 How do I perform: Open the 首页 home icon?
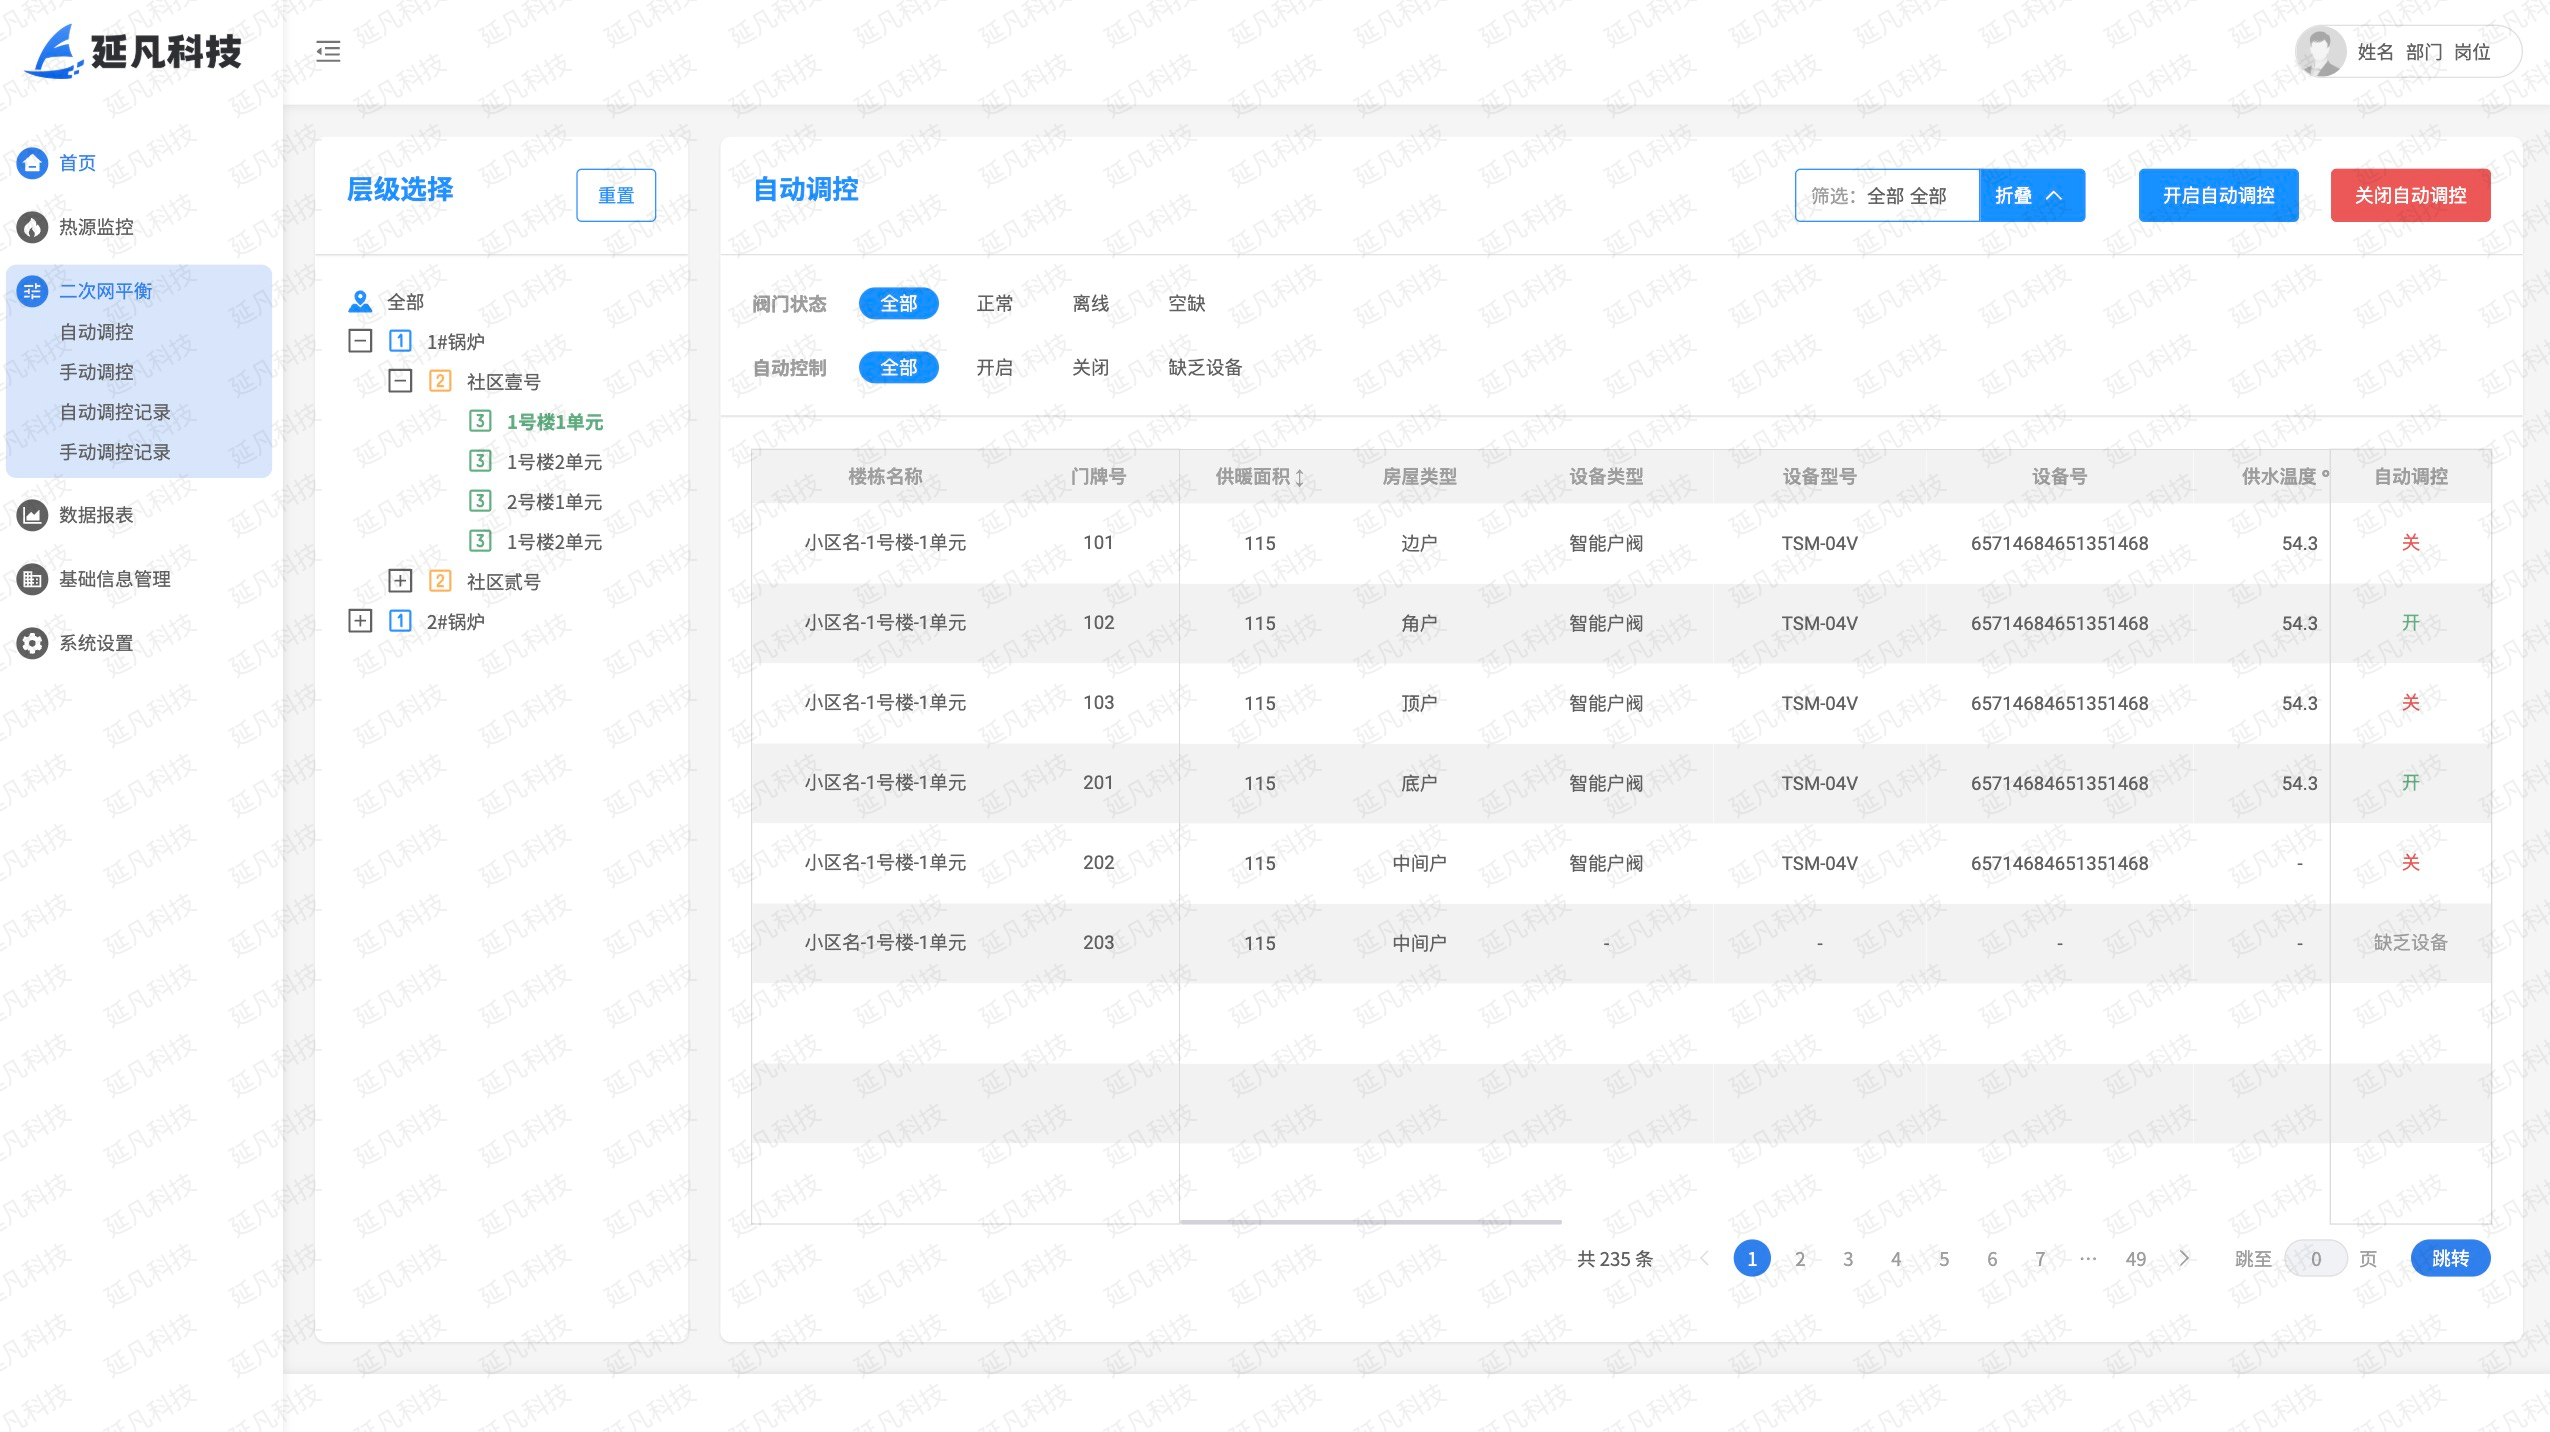point(32,163)
